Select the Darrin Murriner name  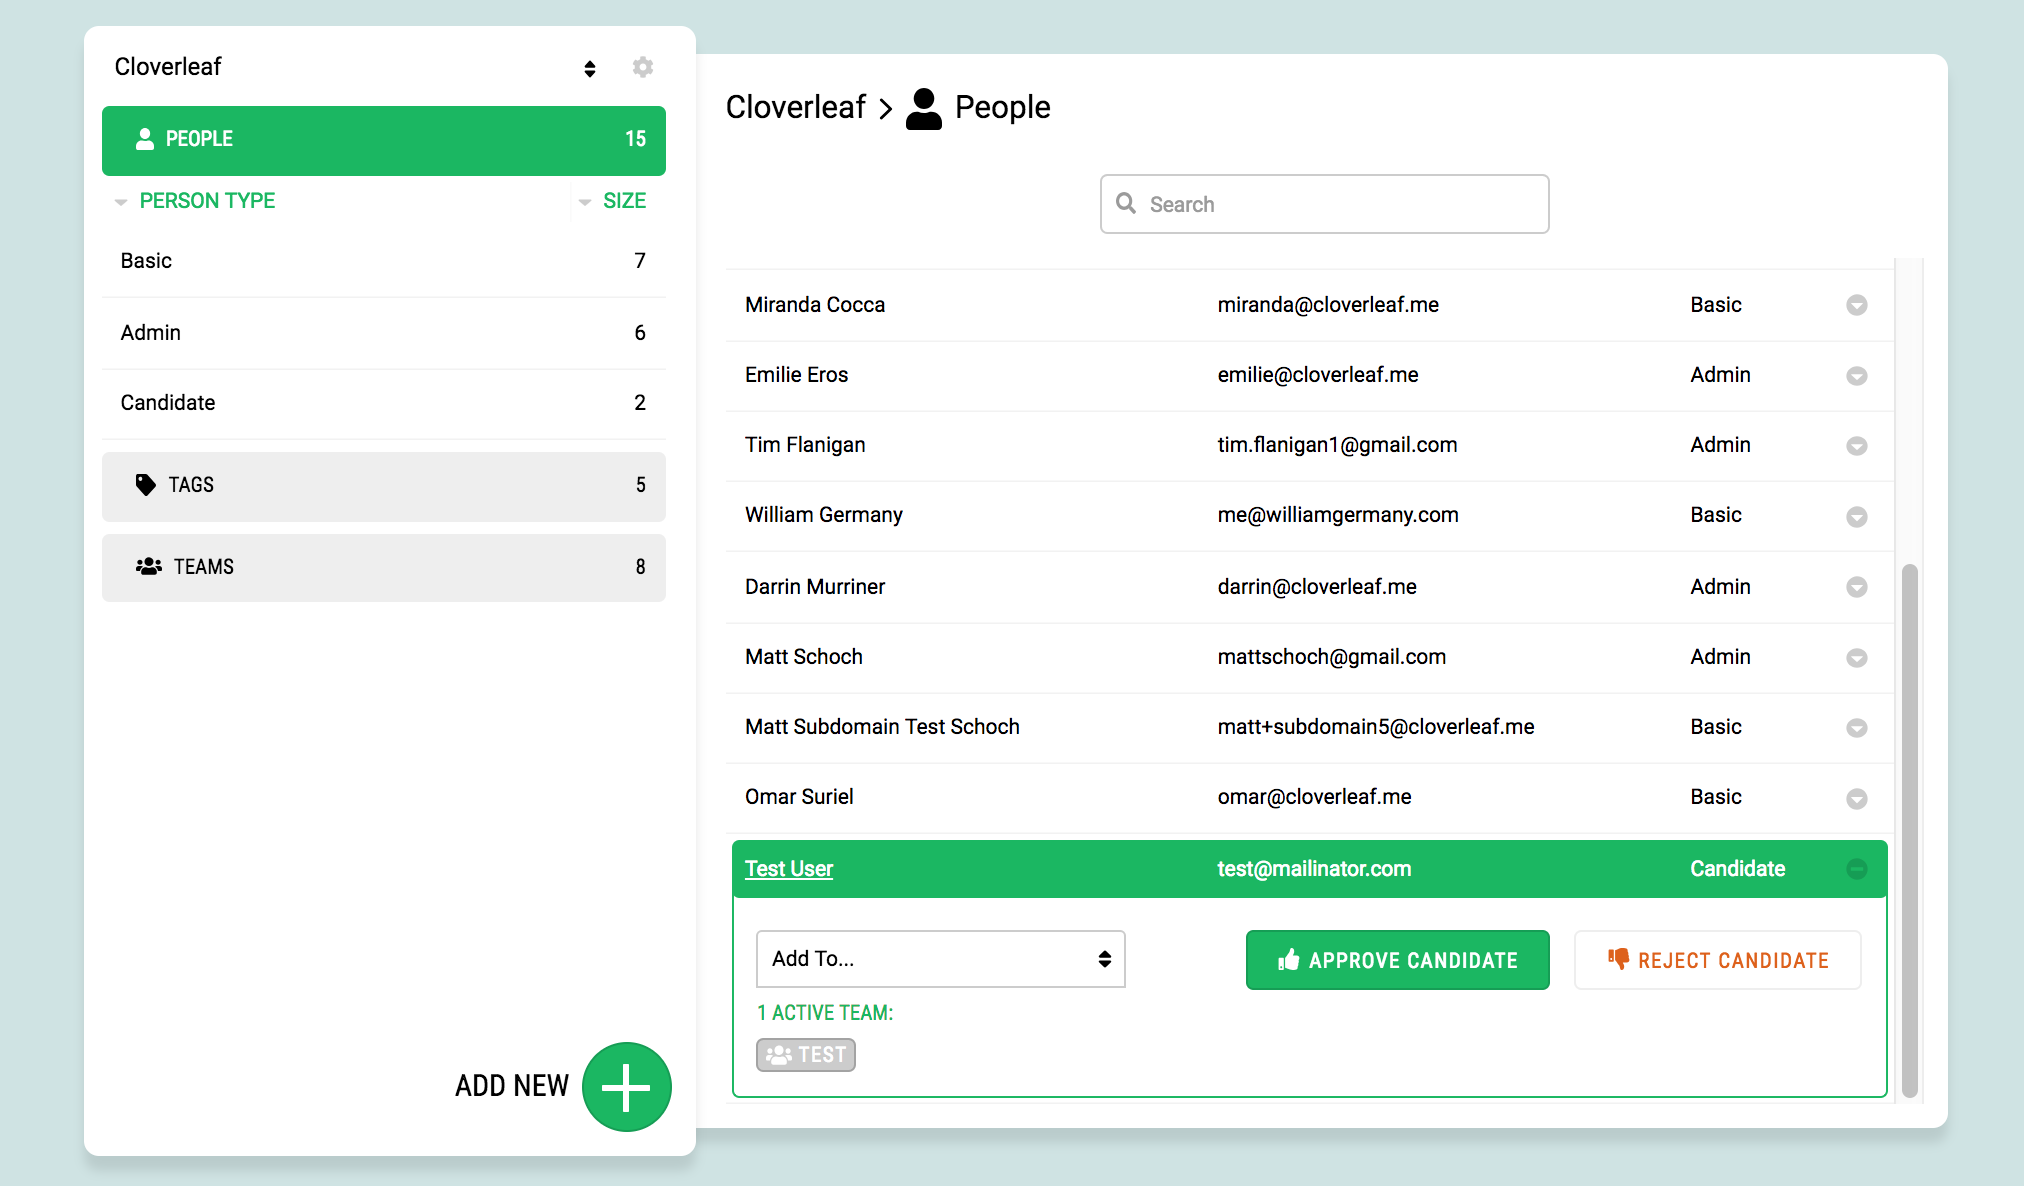[x=815, y=587]
